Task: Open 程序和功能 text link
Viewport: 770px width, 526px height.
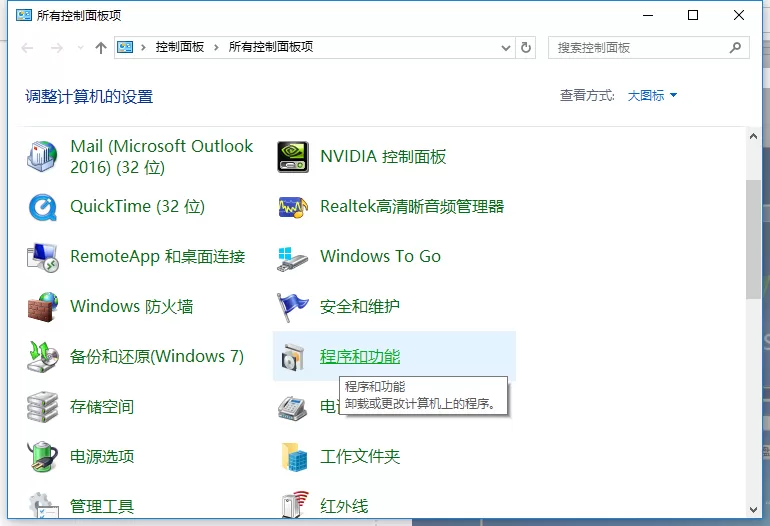Action: point(360,357)
